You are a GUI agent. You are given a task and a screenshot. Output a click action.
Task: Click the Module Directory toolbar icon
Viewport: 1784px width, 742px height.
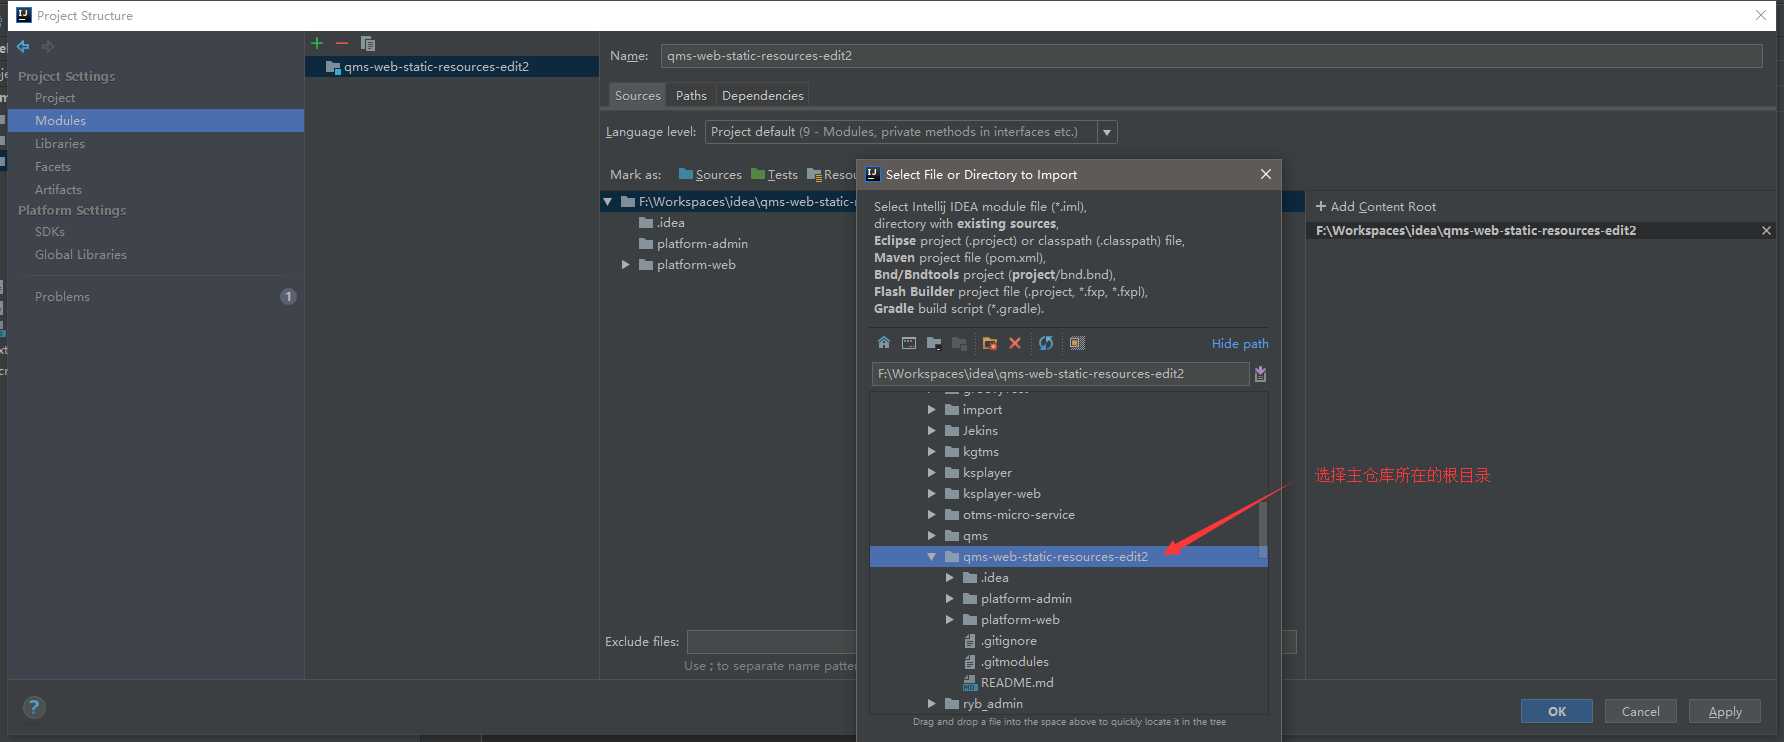[959, 343]
